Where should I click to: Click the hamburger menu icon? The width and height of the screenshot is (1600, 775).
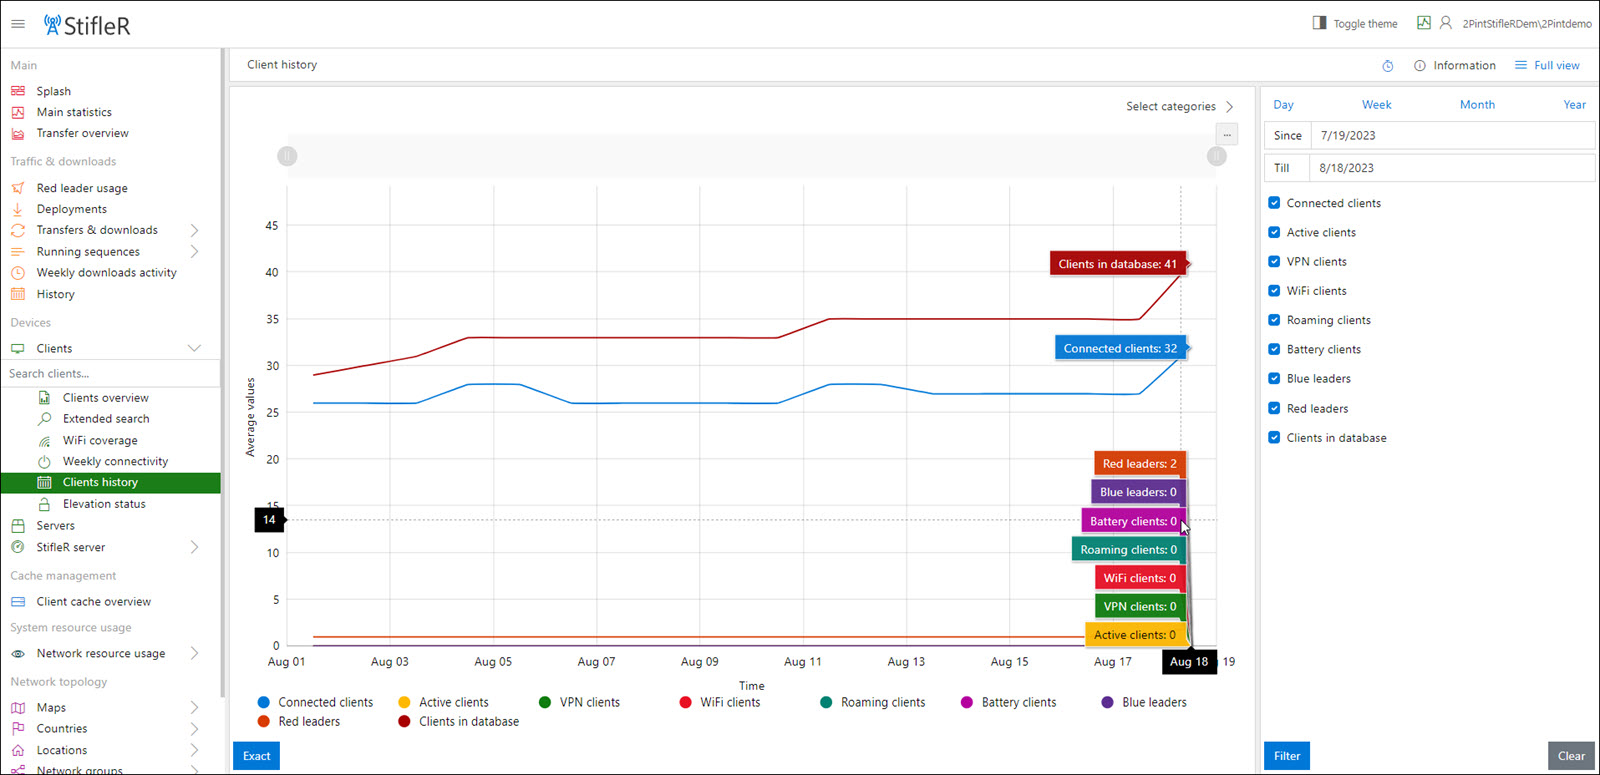(18, 24)
